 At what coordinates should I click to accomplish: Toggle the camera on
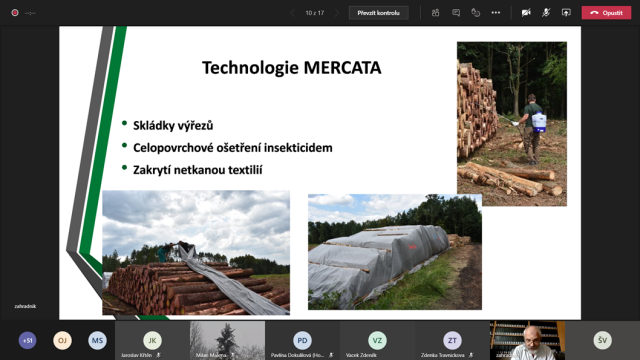click(526, 13)
